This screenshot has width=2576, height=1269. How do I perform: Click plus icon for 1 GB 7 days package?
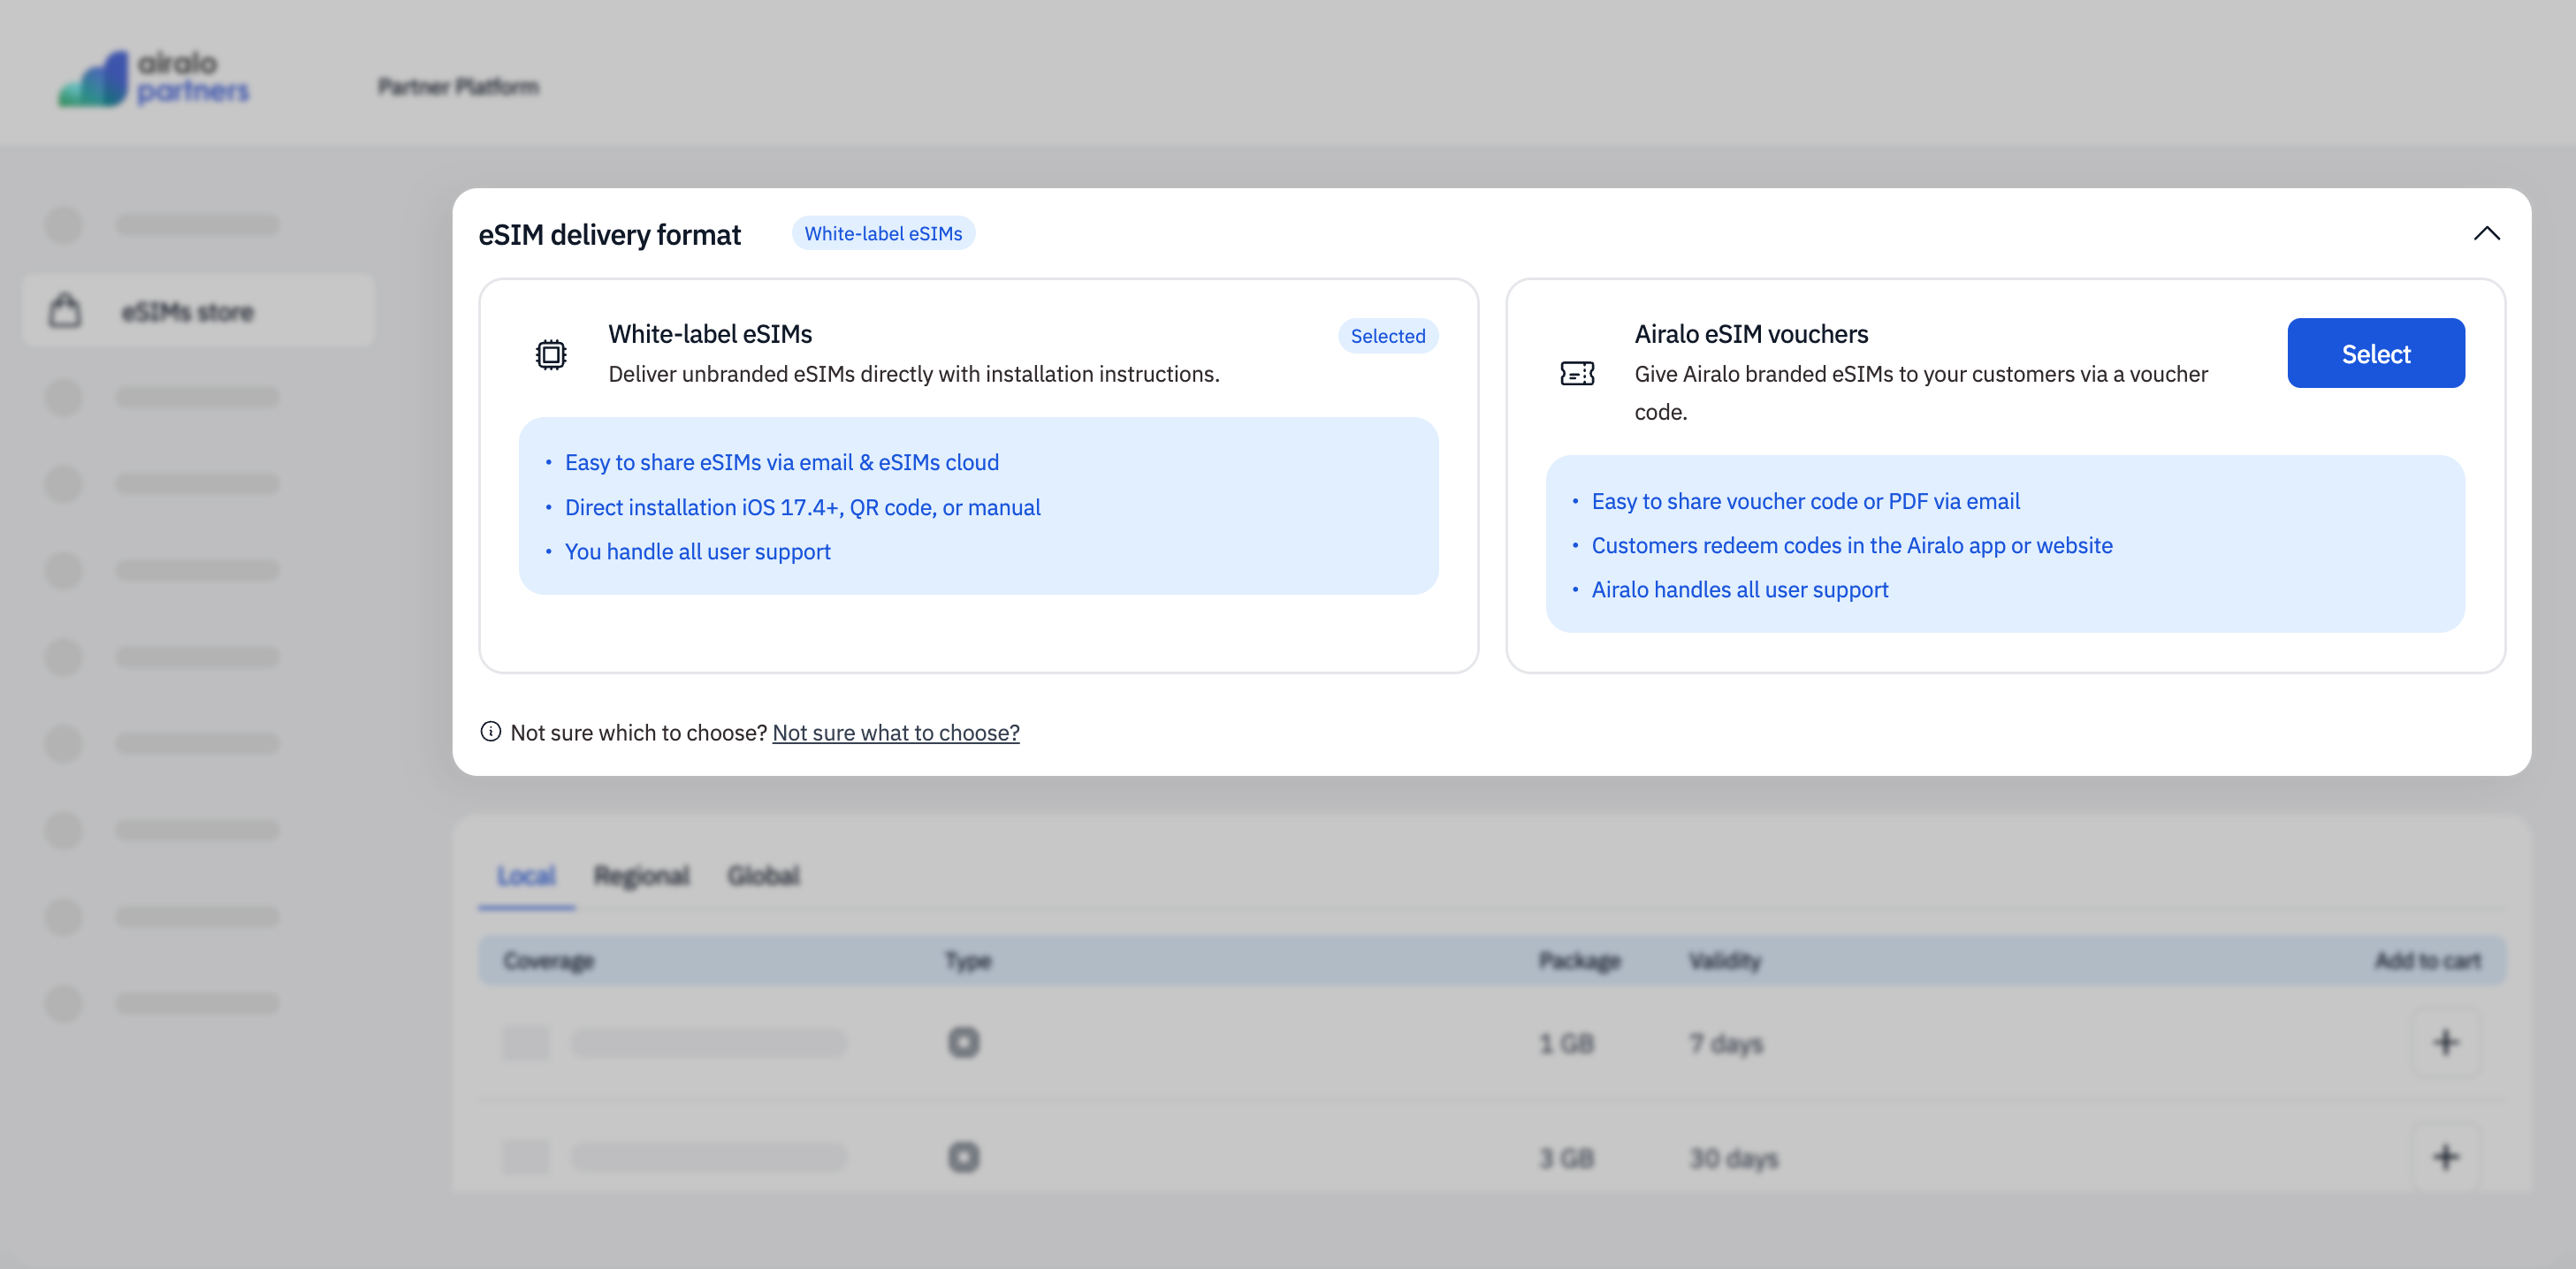(x=2445, y=1043)
